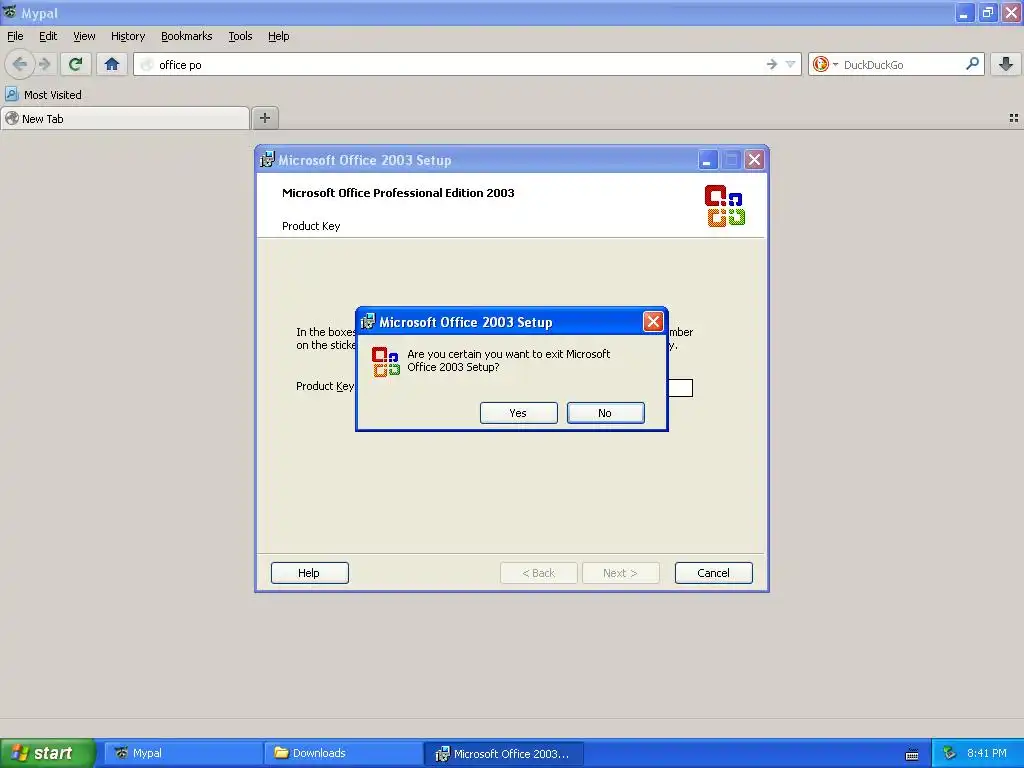Image resolution: width=1024 pixels, height=768 pixels.
Task: Go to the home page
Action: coord(112,64)
